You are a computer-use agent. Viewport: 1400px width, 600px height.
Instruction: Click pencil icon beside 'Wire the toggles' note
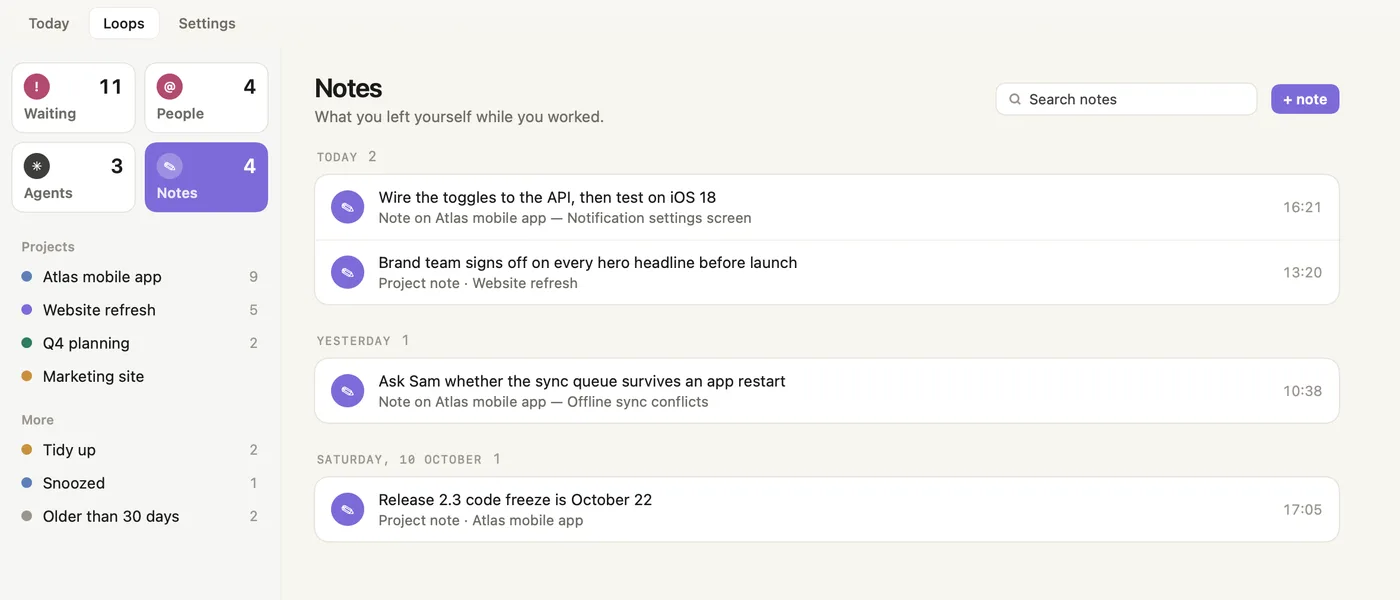point(348,207)
